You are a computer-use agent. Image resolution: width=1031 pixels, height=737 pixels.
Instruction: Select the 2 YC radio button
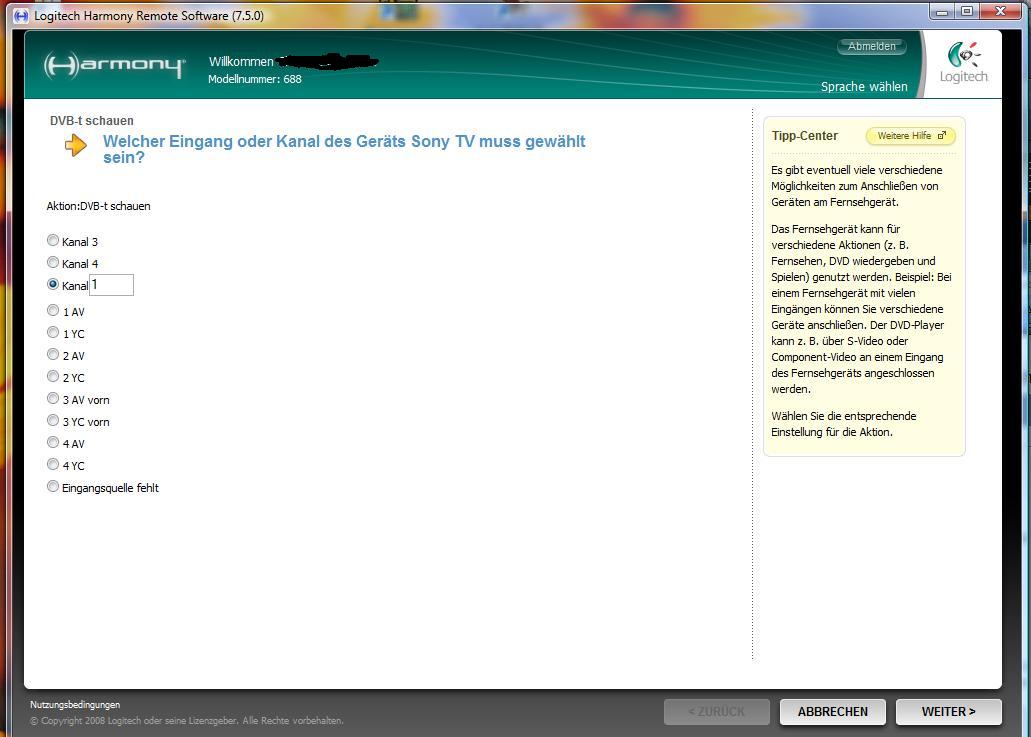(53, 377)
